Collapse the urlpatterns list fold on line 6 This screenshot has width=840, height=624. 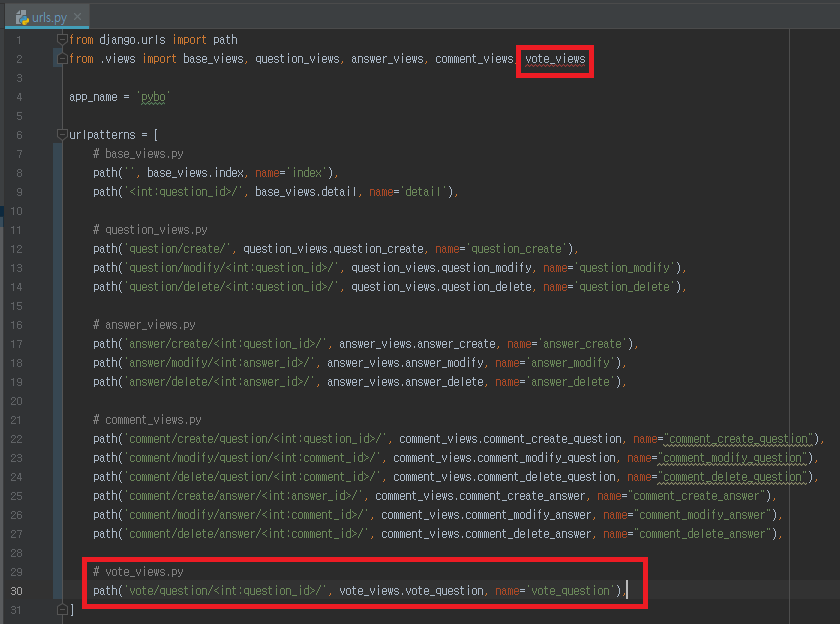tap(62, 134)
